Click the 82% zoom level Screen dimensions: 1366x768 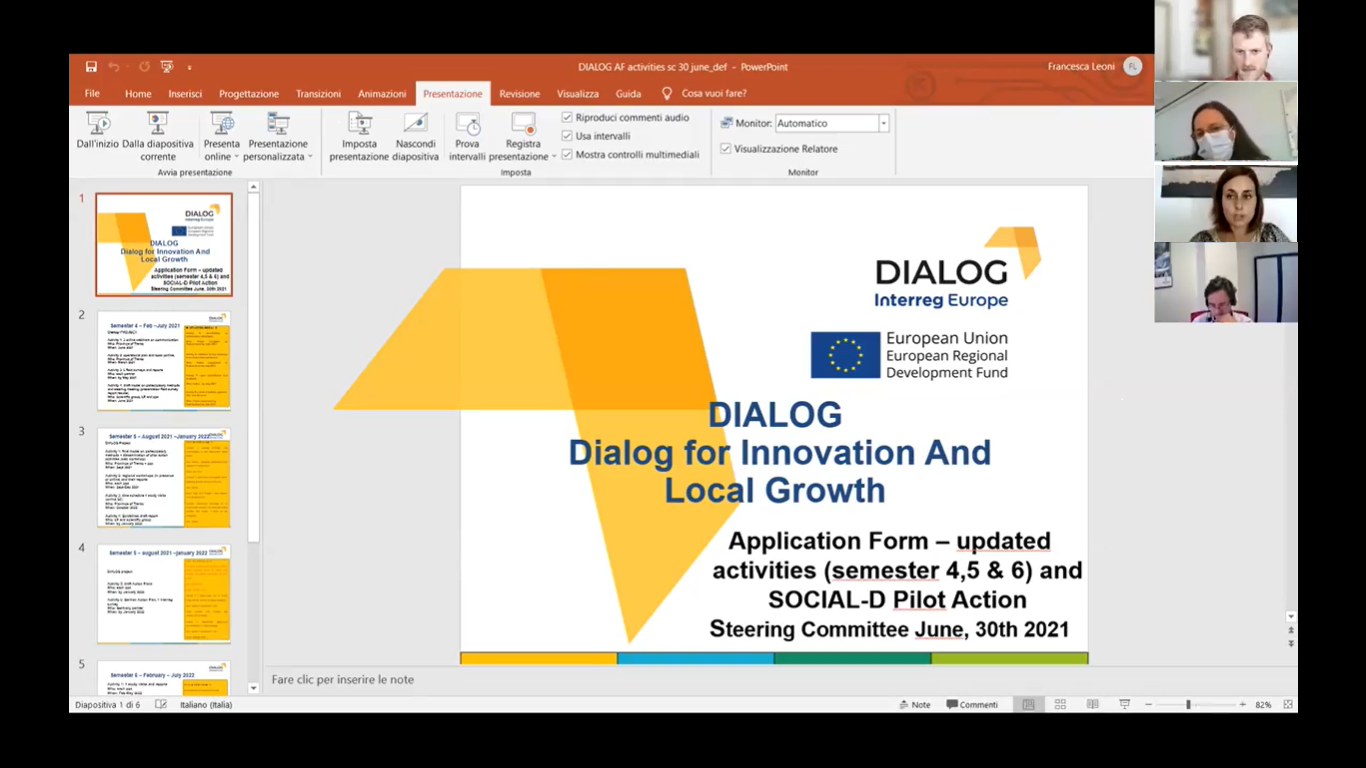tap(1263, 705)
